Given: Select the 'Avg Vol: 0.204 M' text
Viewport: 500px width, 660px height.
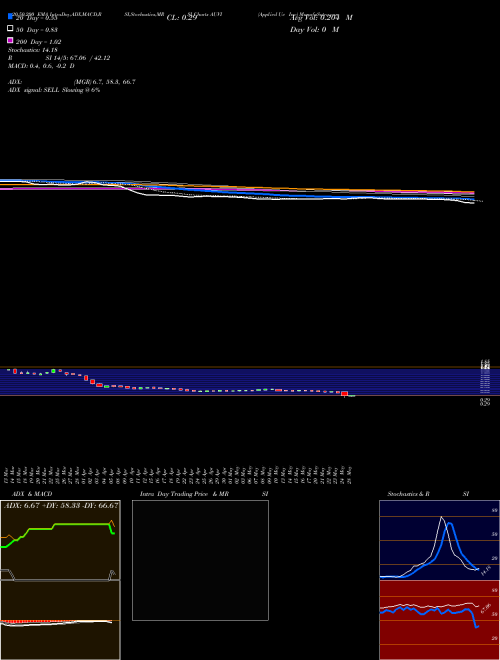Looking at the screenshot, I should coord(321,18).
